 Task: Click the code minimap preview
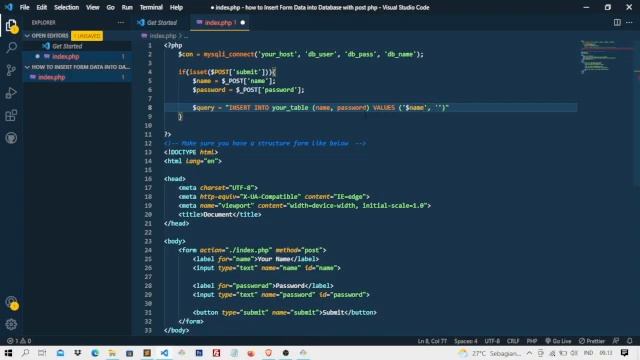pos(606,57)
